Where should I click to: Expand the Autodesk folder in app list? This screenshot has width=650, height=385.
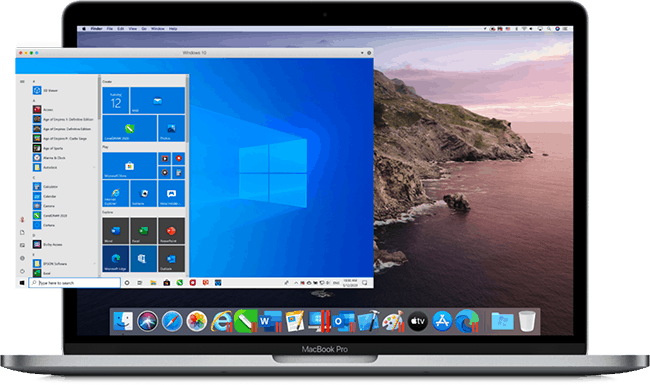(x=64, y=167)
